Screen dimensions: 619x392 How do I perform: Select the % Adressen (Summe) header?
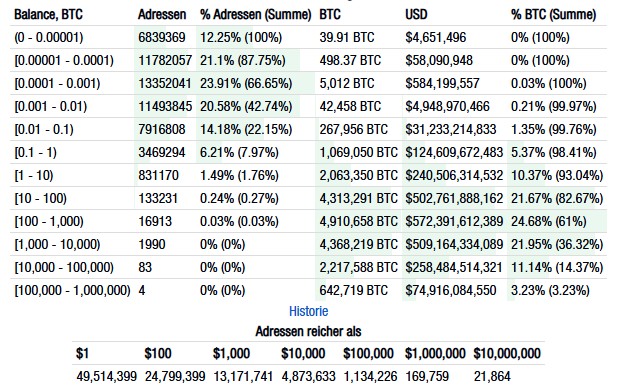(x=256, y=15)
